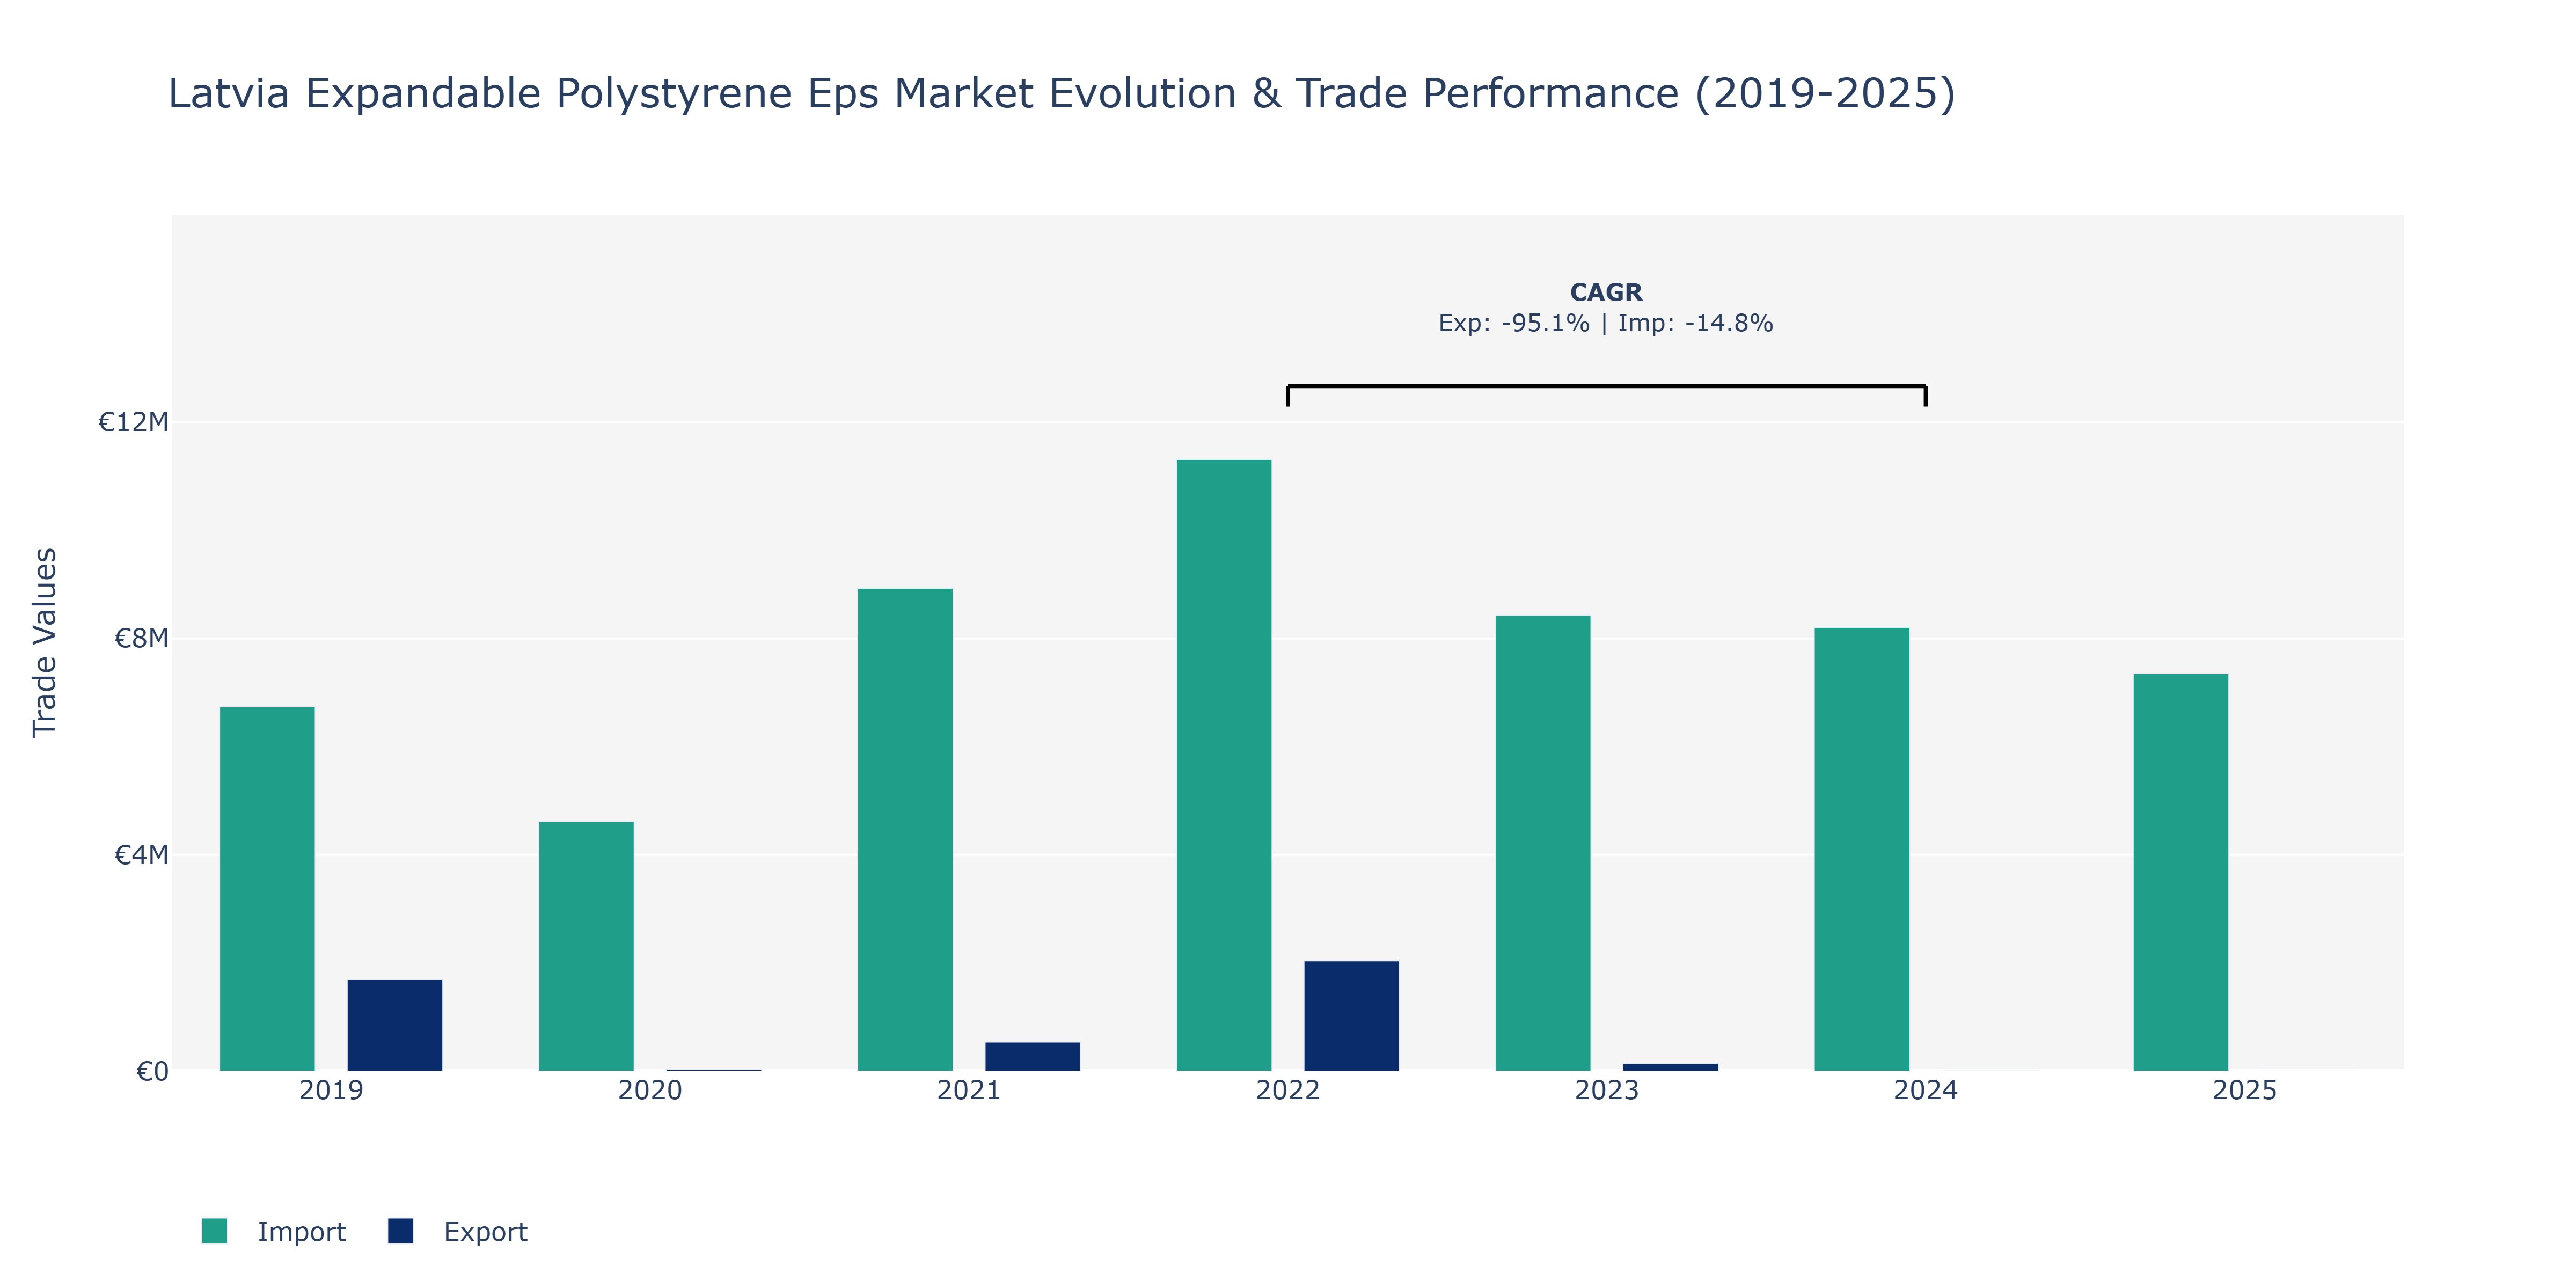Click the €12M axis label
This screenshot has height=1288, width=2576.
coord(133,422)
